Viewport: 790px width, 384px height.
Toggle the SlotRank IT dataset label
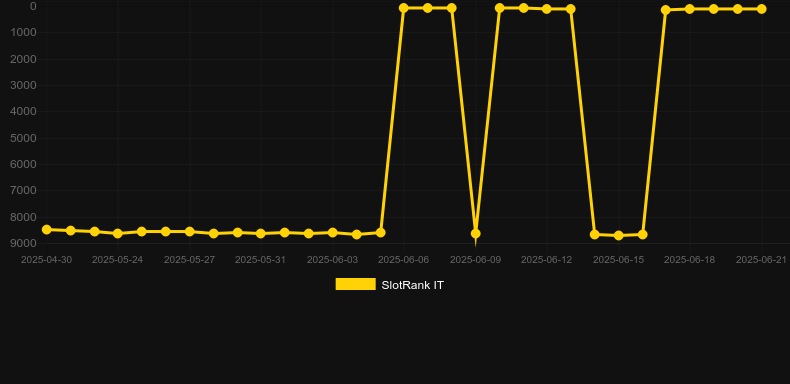click(412, 285)
